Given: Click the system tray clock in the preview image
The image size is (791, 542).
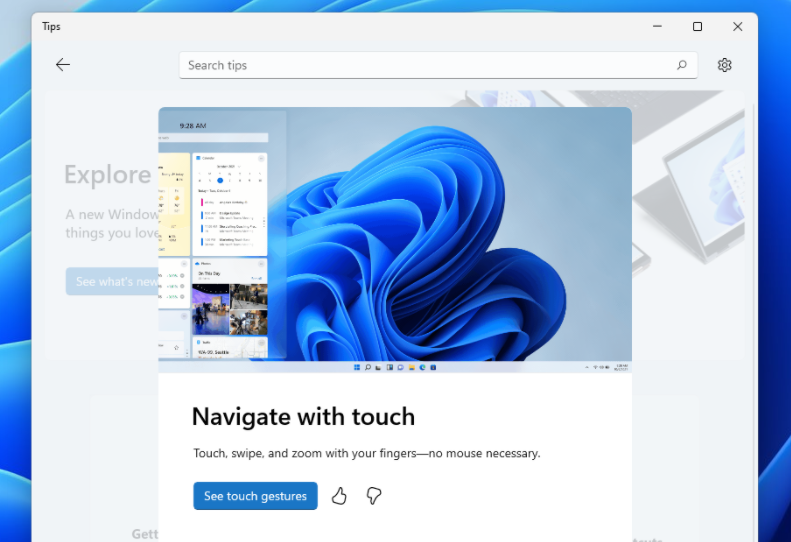Looking at the screenshot, I should (x=621, y=368).
